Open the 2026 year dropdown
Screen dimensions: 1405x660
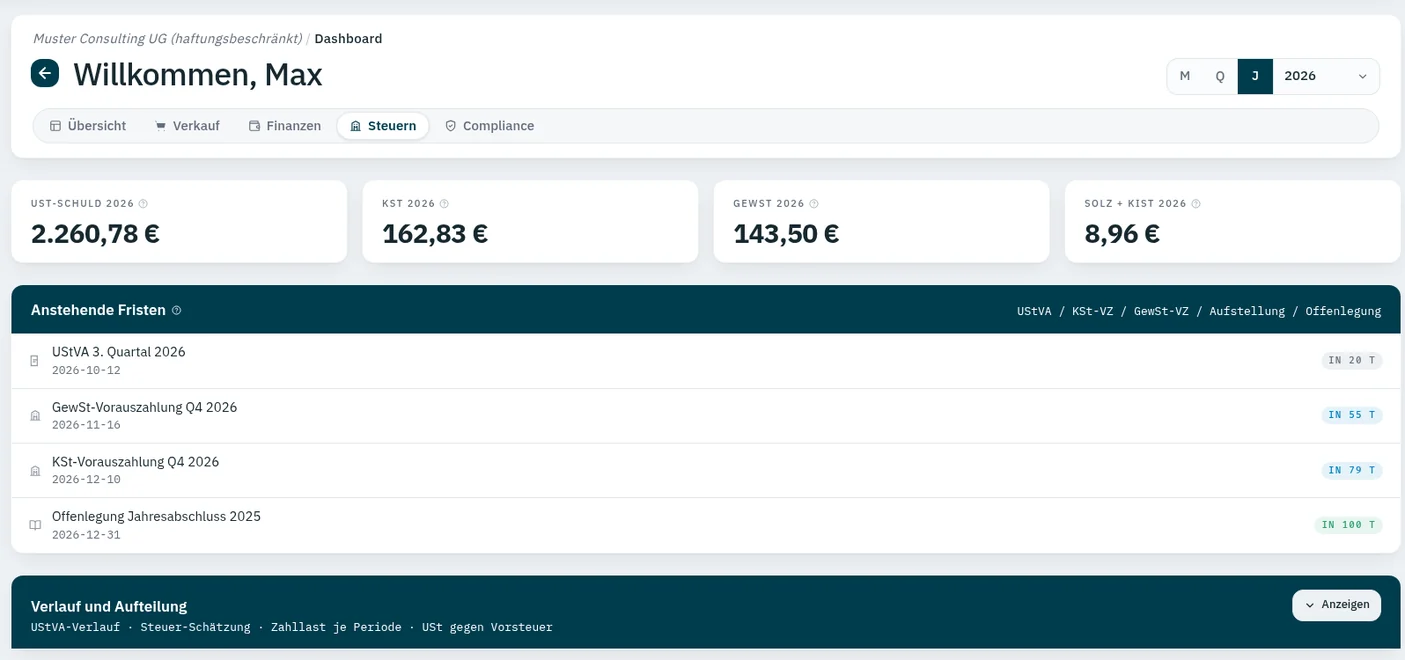1326,76
